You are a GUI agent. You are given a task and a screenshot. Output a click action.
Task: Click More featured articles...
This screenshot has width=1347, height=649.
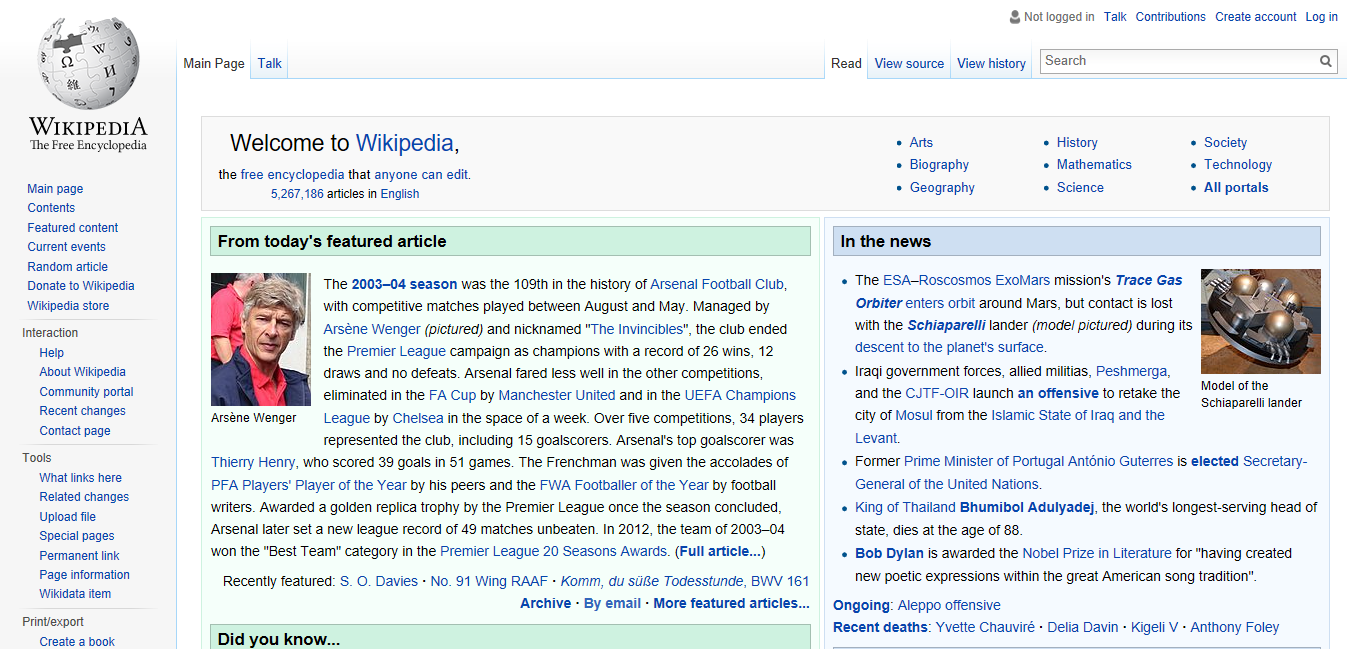(731, 603)
